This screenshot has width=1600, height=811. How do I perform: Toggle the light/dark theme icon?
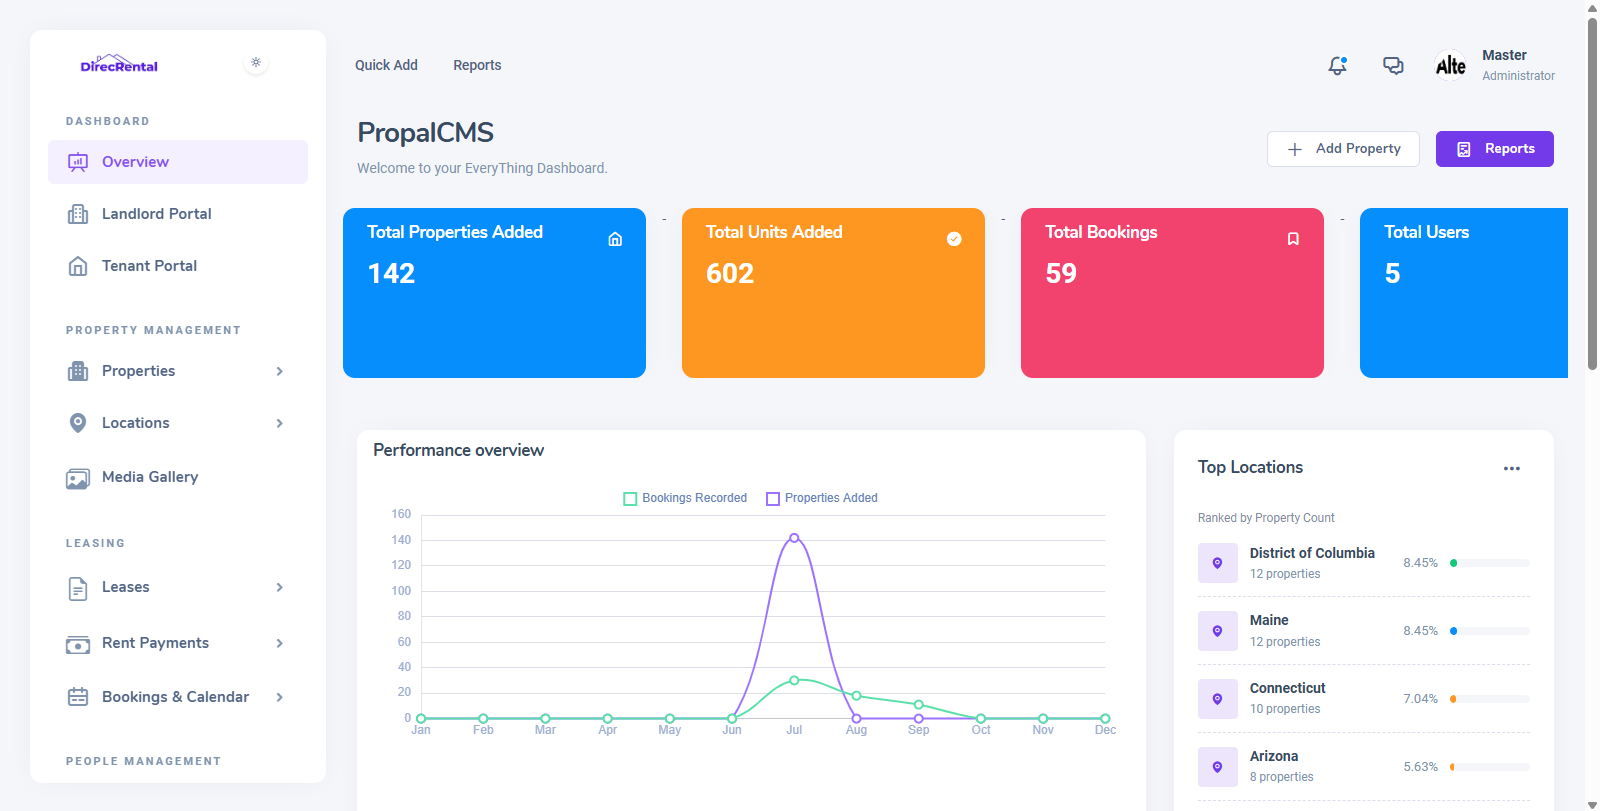256,63
